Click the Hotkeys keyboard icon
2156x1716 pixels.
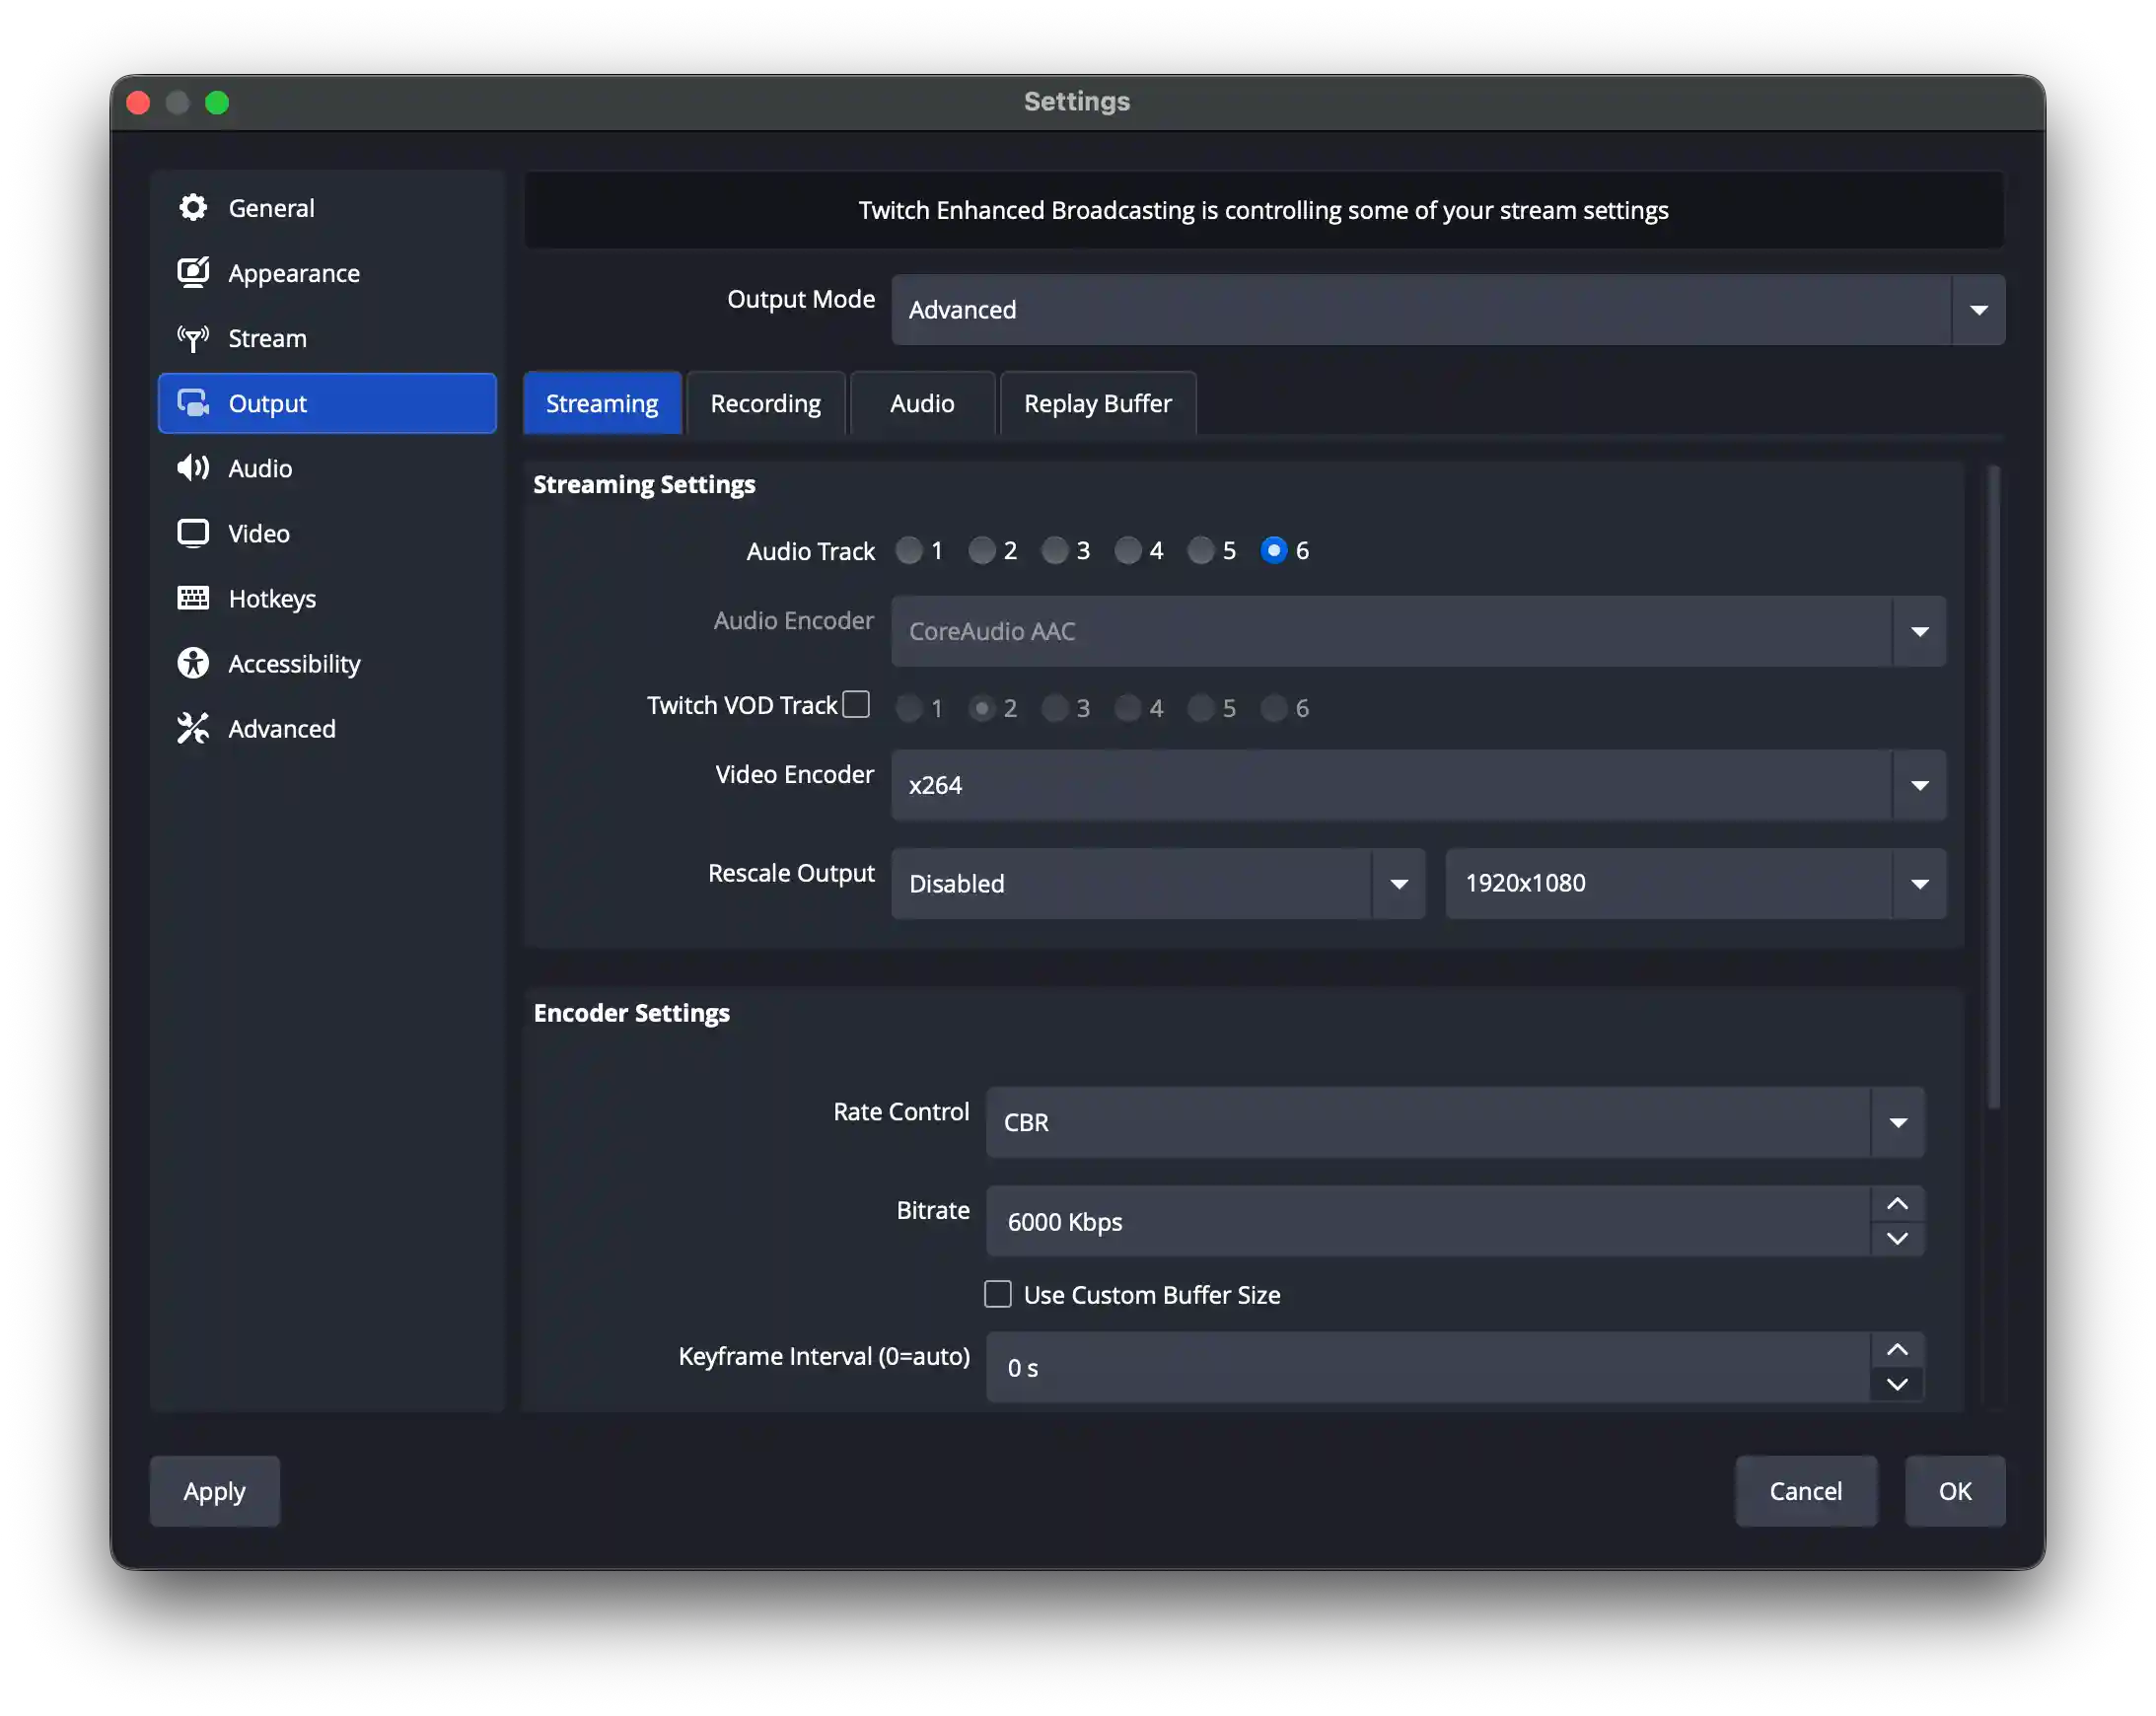[x=193, y=598]
